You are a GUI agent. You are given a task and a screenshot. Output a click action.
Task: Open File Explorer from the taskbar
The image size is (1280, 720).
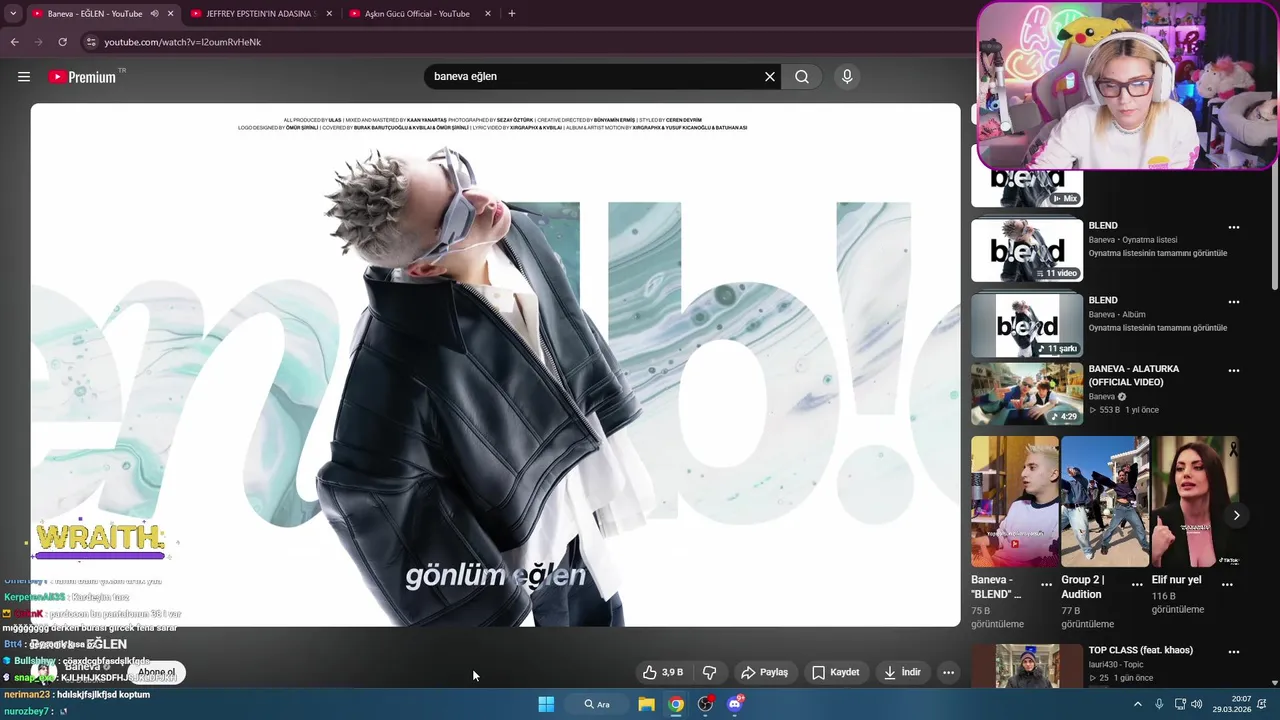(x=647, y=704)
